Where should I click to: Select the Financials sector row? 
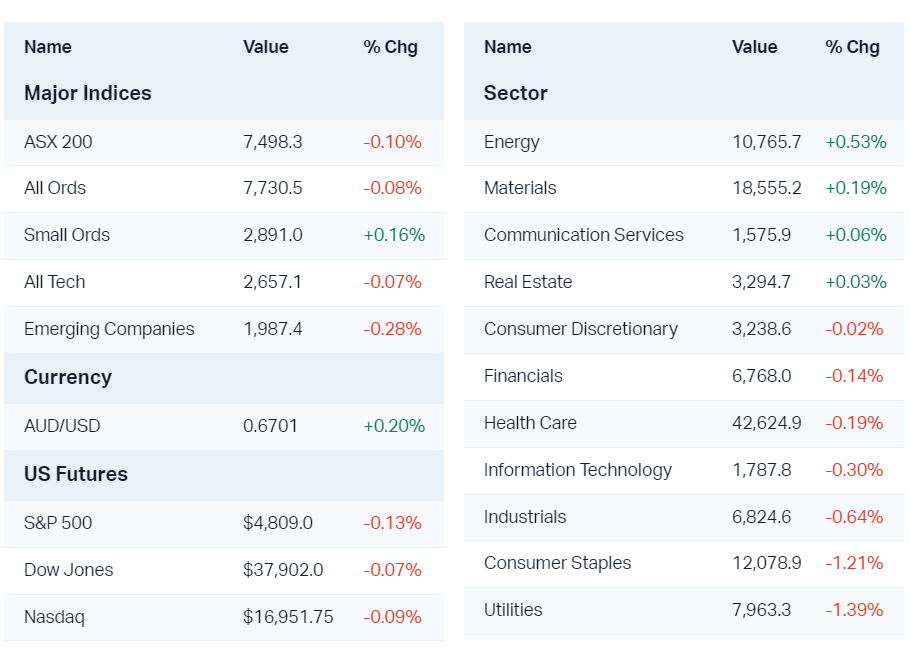523,376
